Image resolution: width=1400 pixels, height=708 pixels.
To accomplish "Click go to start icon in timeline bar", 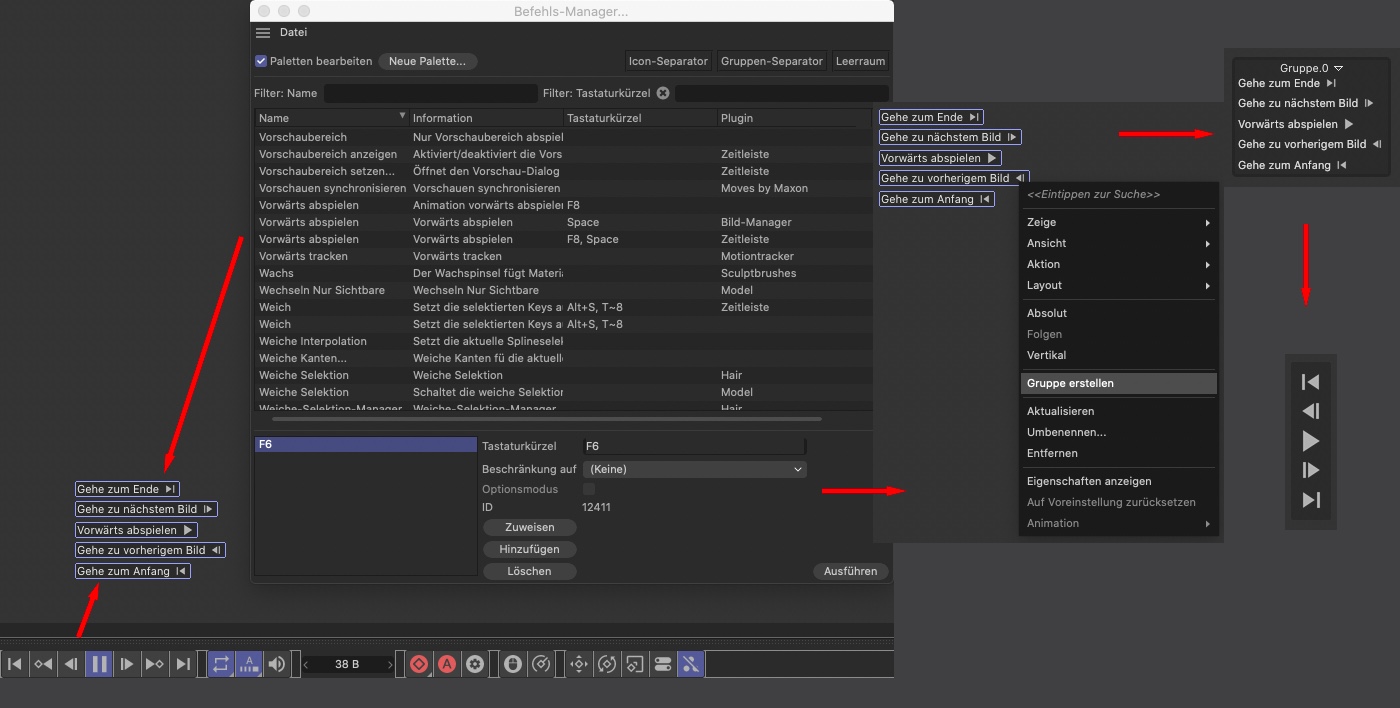I will (x=15, y=664).
